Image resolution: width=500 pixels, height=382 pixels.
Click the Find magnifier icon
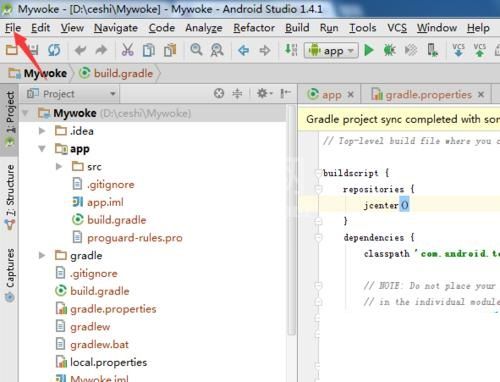pos(196,50)
